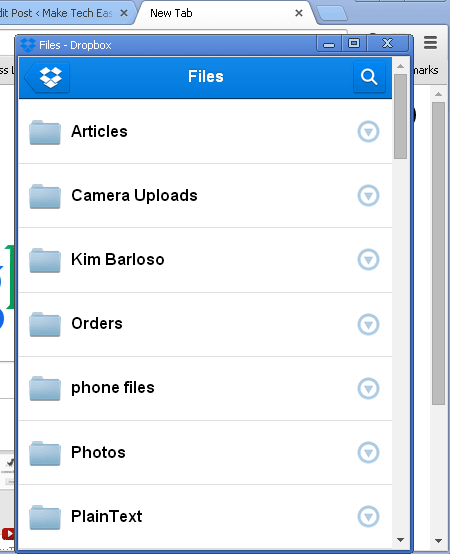Expand options arrow for Kim Barloso
Screen dimensions: 450x554
click(368, 260)
